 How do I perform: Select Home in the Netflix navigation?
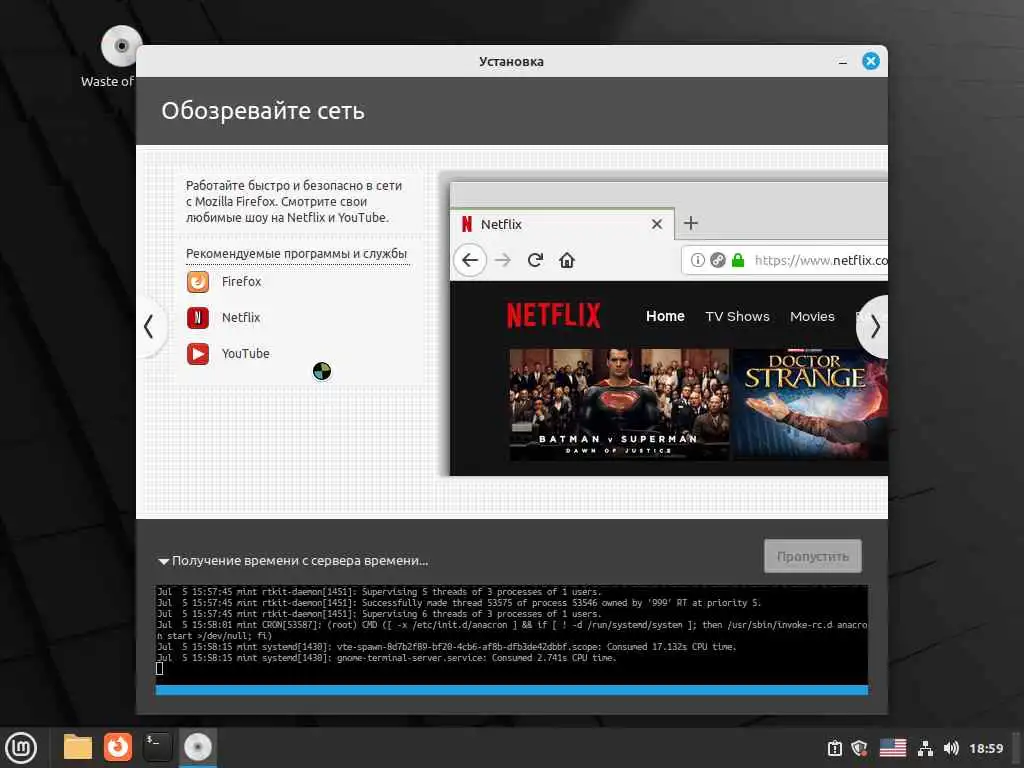[x=665, y=316]
